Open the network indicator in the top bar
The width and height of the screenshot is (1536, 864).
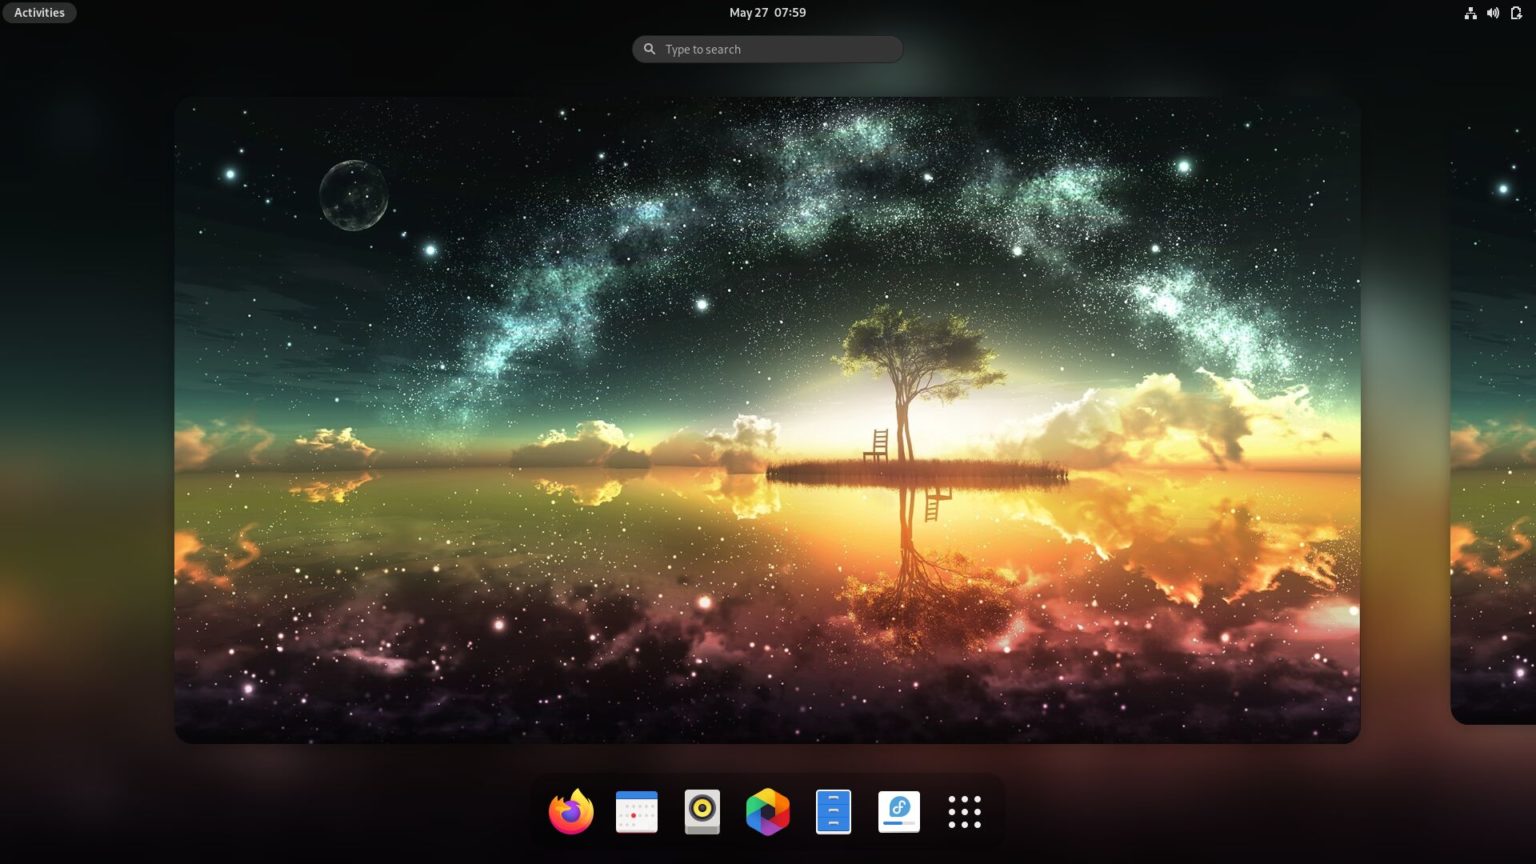[1470, 12]
